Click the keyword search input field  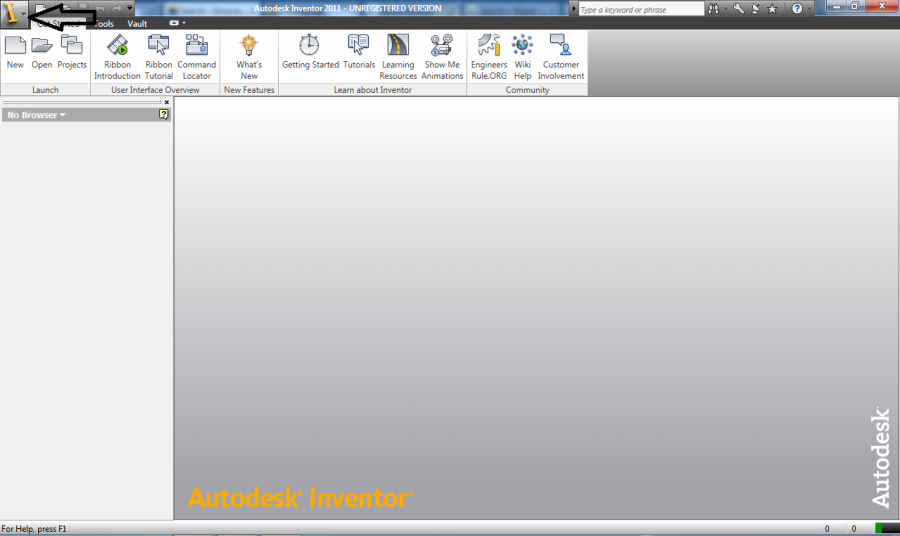click(641, 9)
